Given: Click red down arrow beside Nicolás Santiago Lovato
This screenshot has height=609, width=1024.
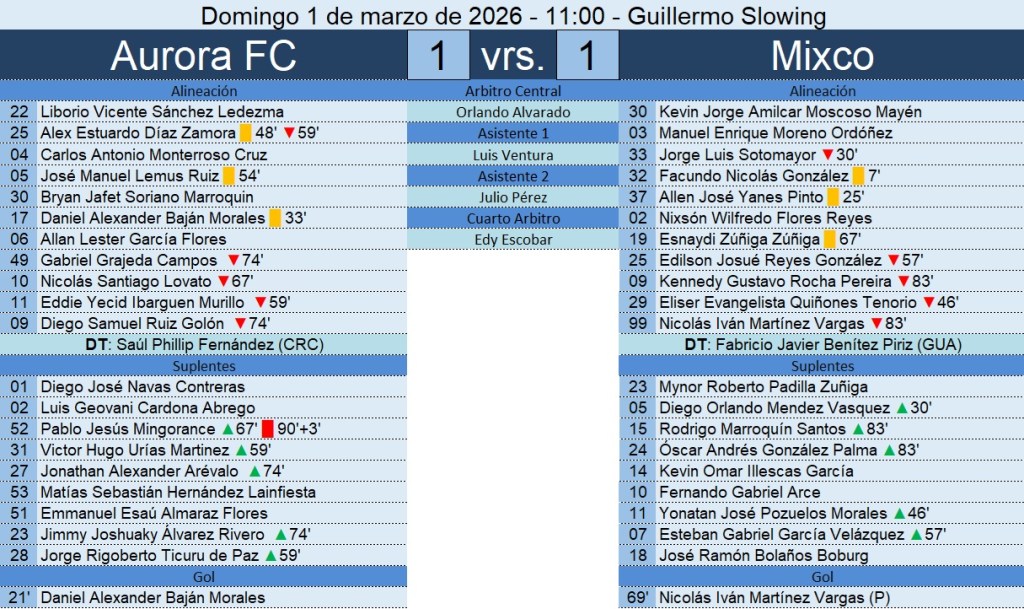Looking at the screenshot, I should (223, 282).
